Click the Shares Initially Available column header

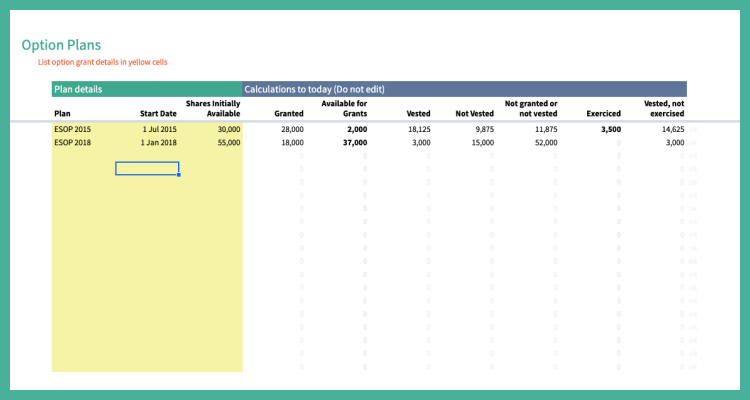[213, 109]
